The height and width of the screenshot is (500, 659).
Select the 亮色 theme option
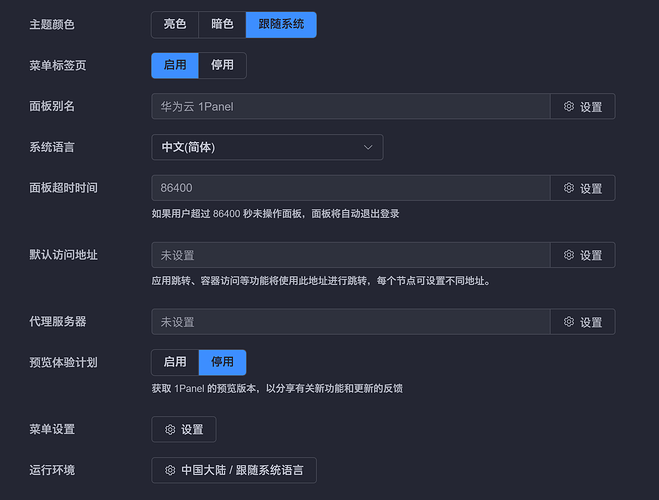point(175,25)
